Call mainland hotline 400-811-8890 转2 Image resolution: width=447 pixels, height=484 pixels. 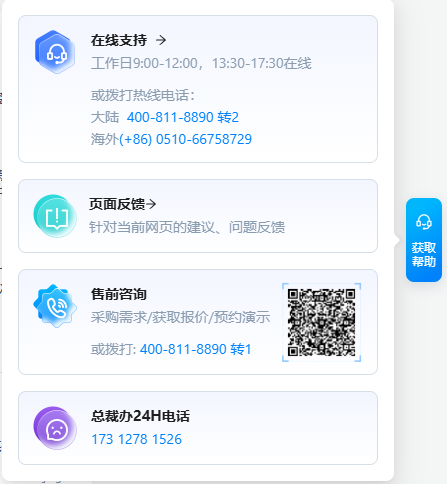pyautogui.click(x=183, y=117)
